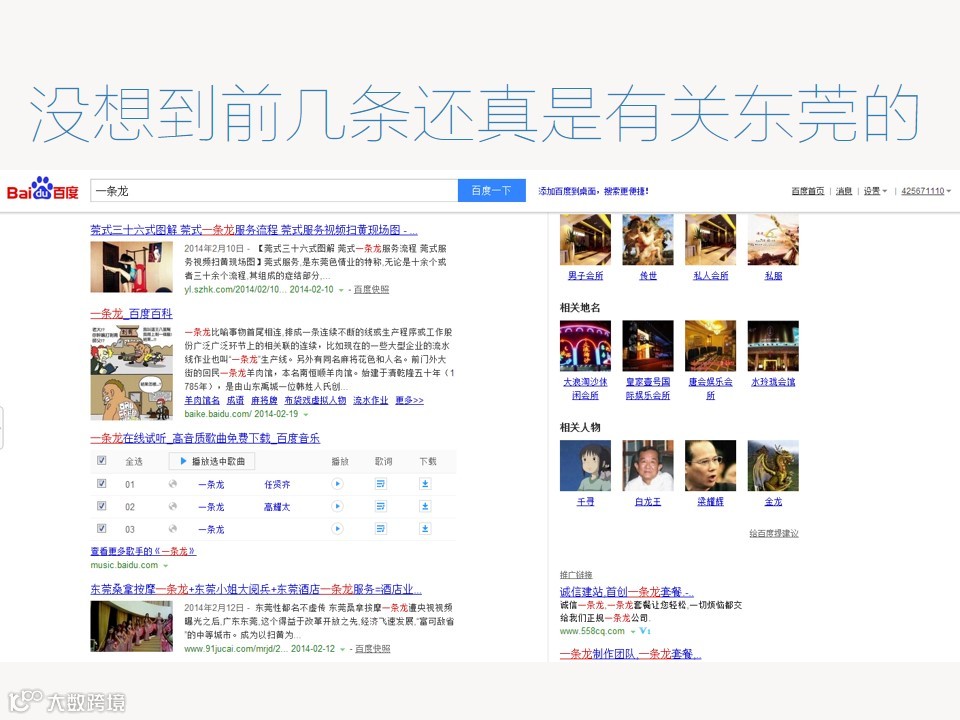Play song 01 by 任贤齐
Screen dimensions: 960x720
tap(337, 484)
